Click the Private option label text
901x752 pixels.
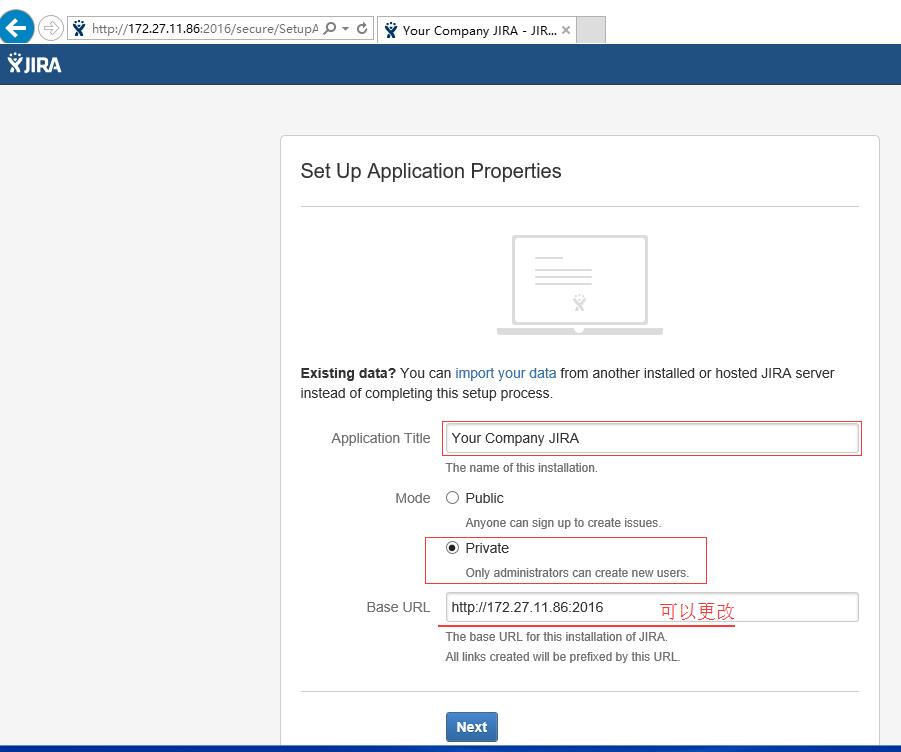(487, 548)
